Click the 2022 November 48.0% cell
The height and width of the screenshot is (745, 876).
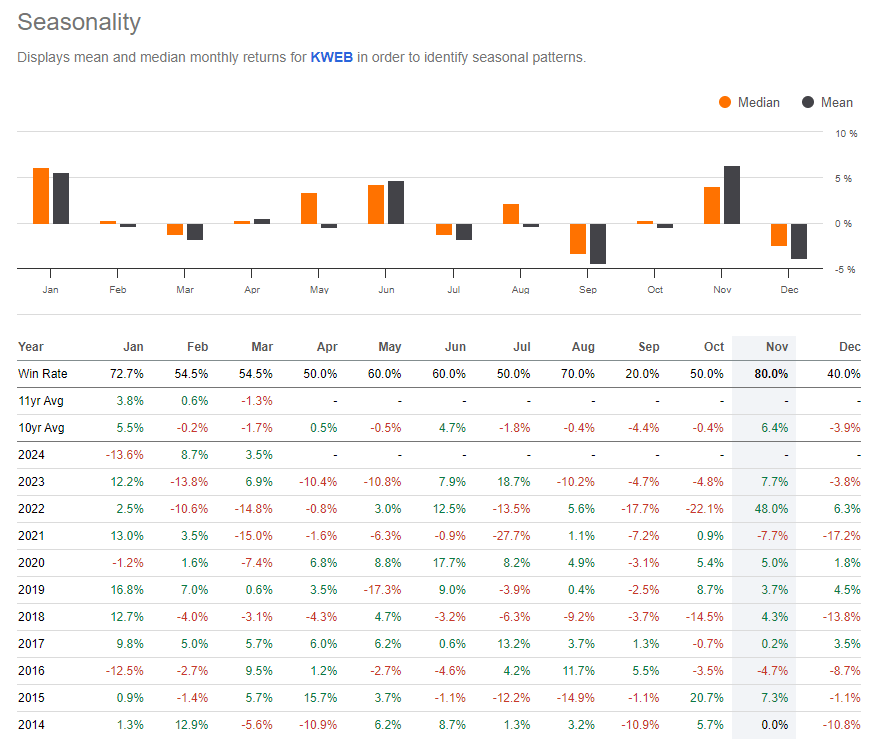pos(771,509)
